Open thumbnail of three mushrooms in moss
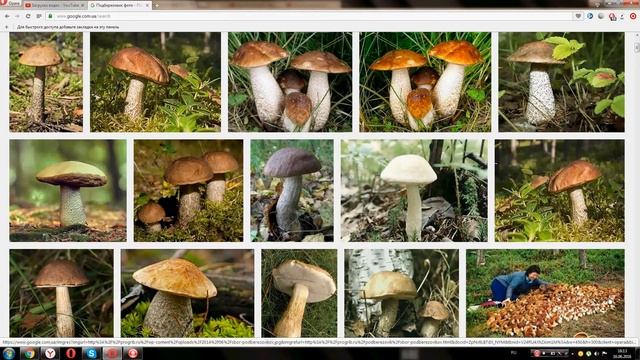Screen dimensions: 640x360 (x=189, y=191)
